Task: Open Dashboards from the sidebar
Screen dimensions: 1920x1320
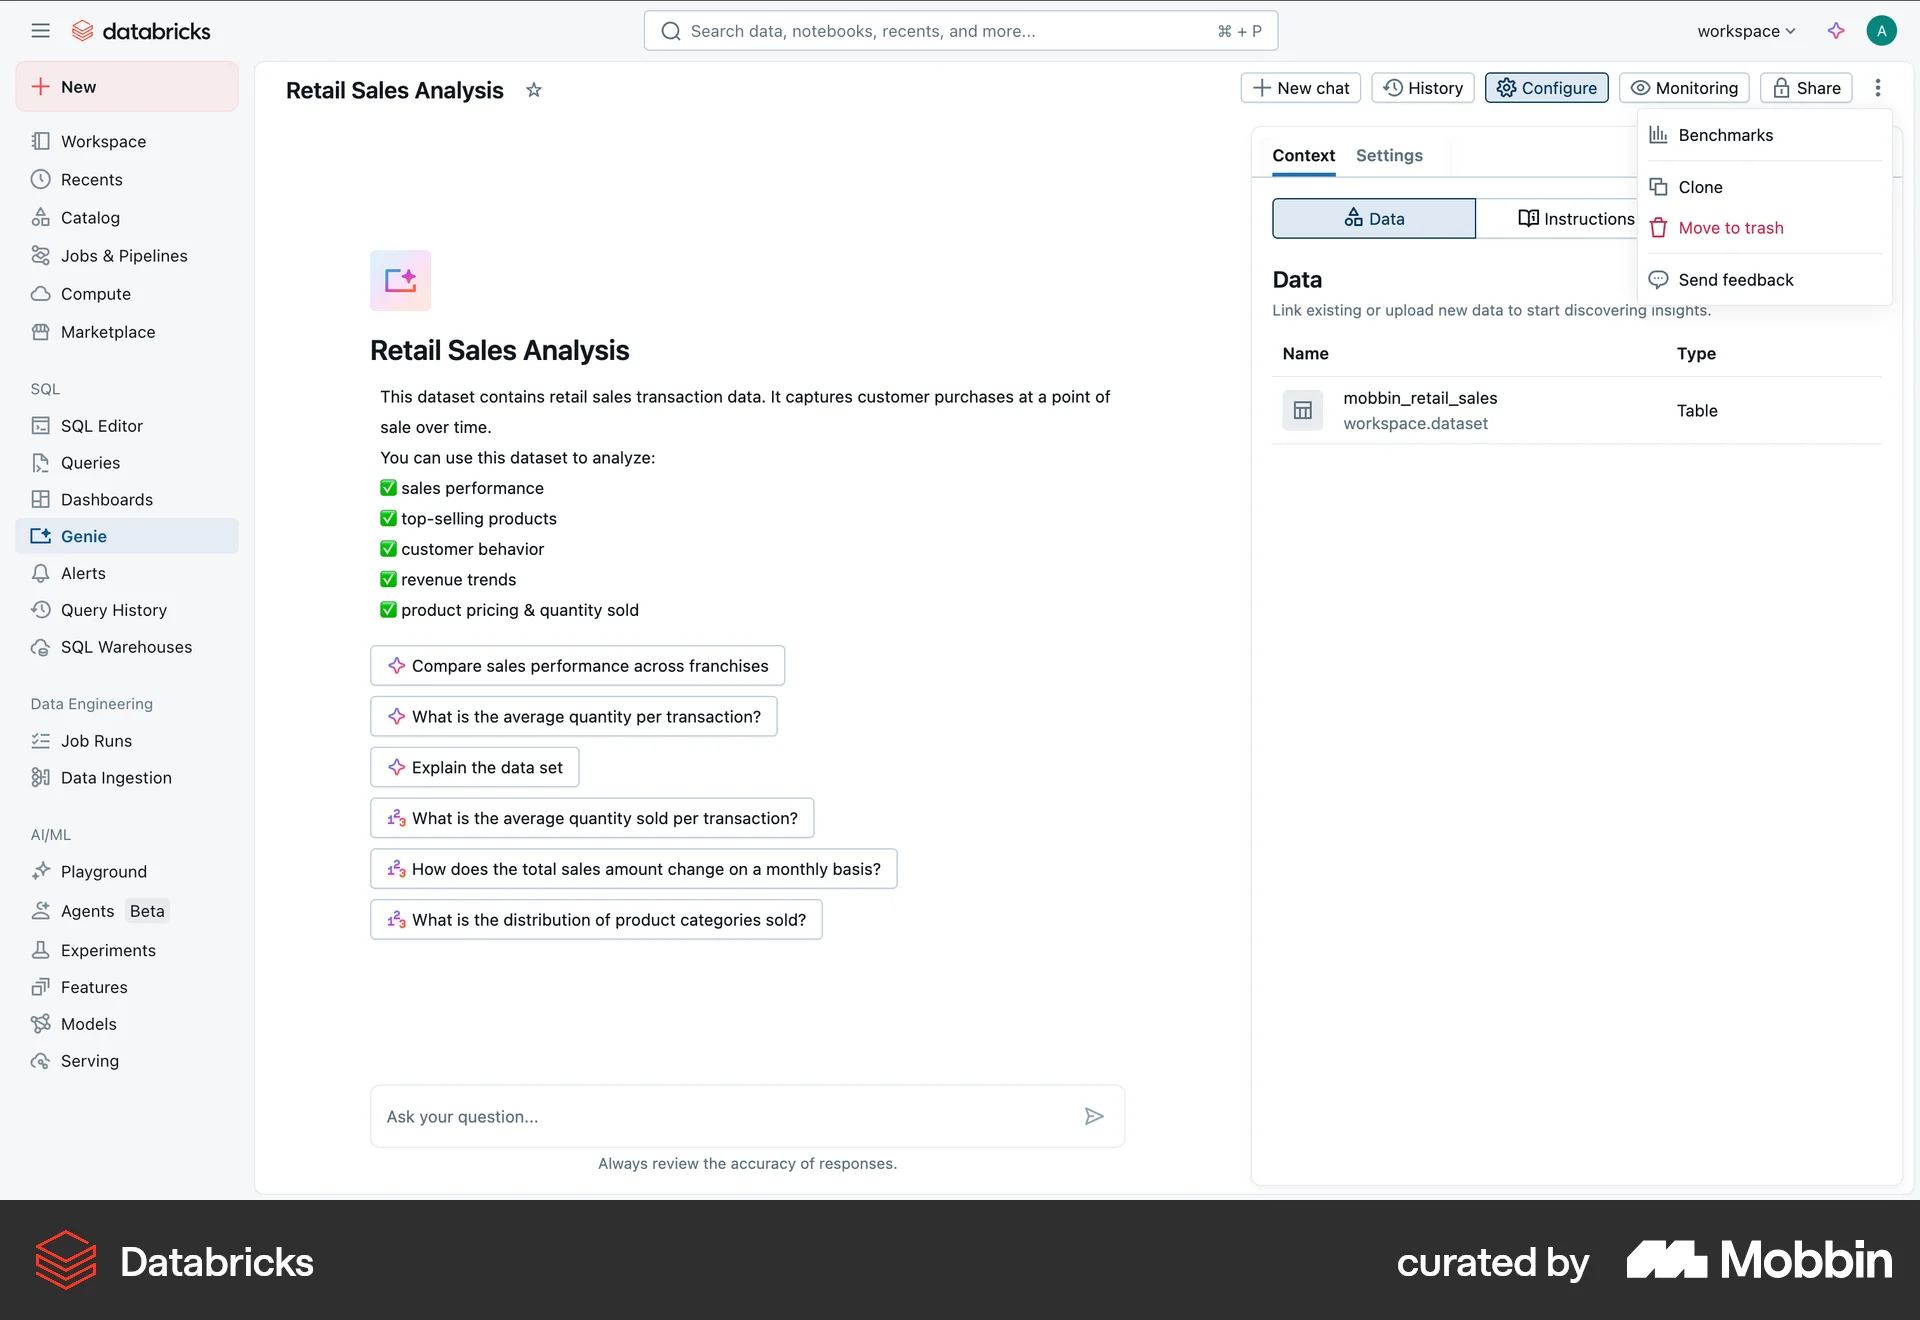Action: 106,499
